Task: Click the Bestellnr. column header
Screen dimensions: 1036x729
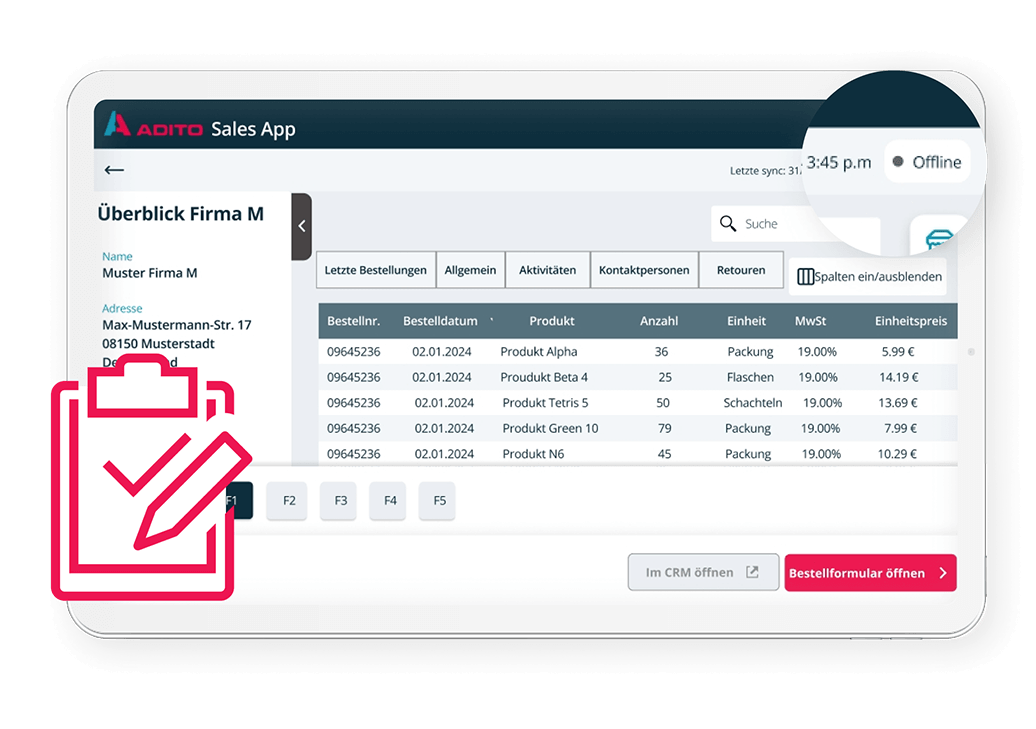Action: click(353, 321)
